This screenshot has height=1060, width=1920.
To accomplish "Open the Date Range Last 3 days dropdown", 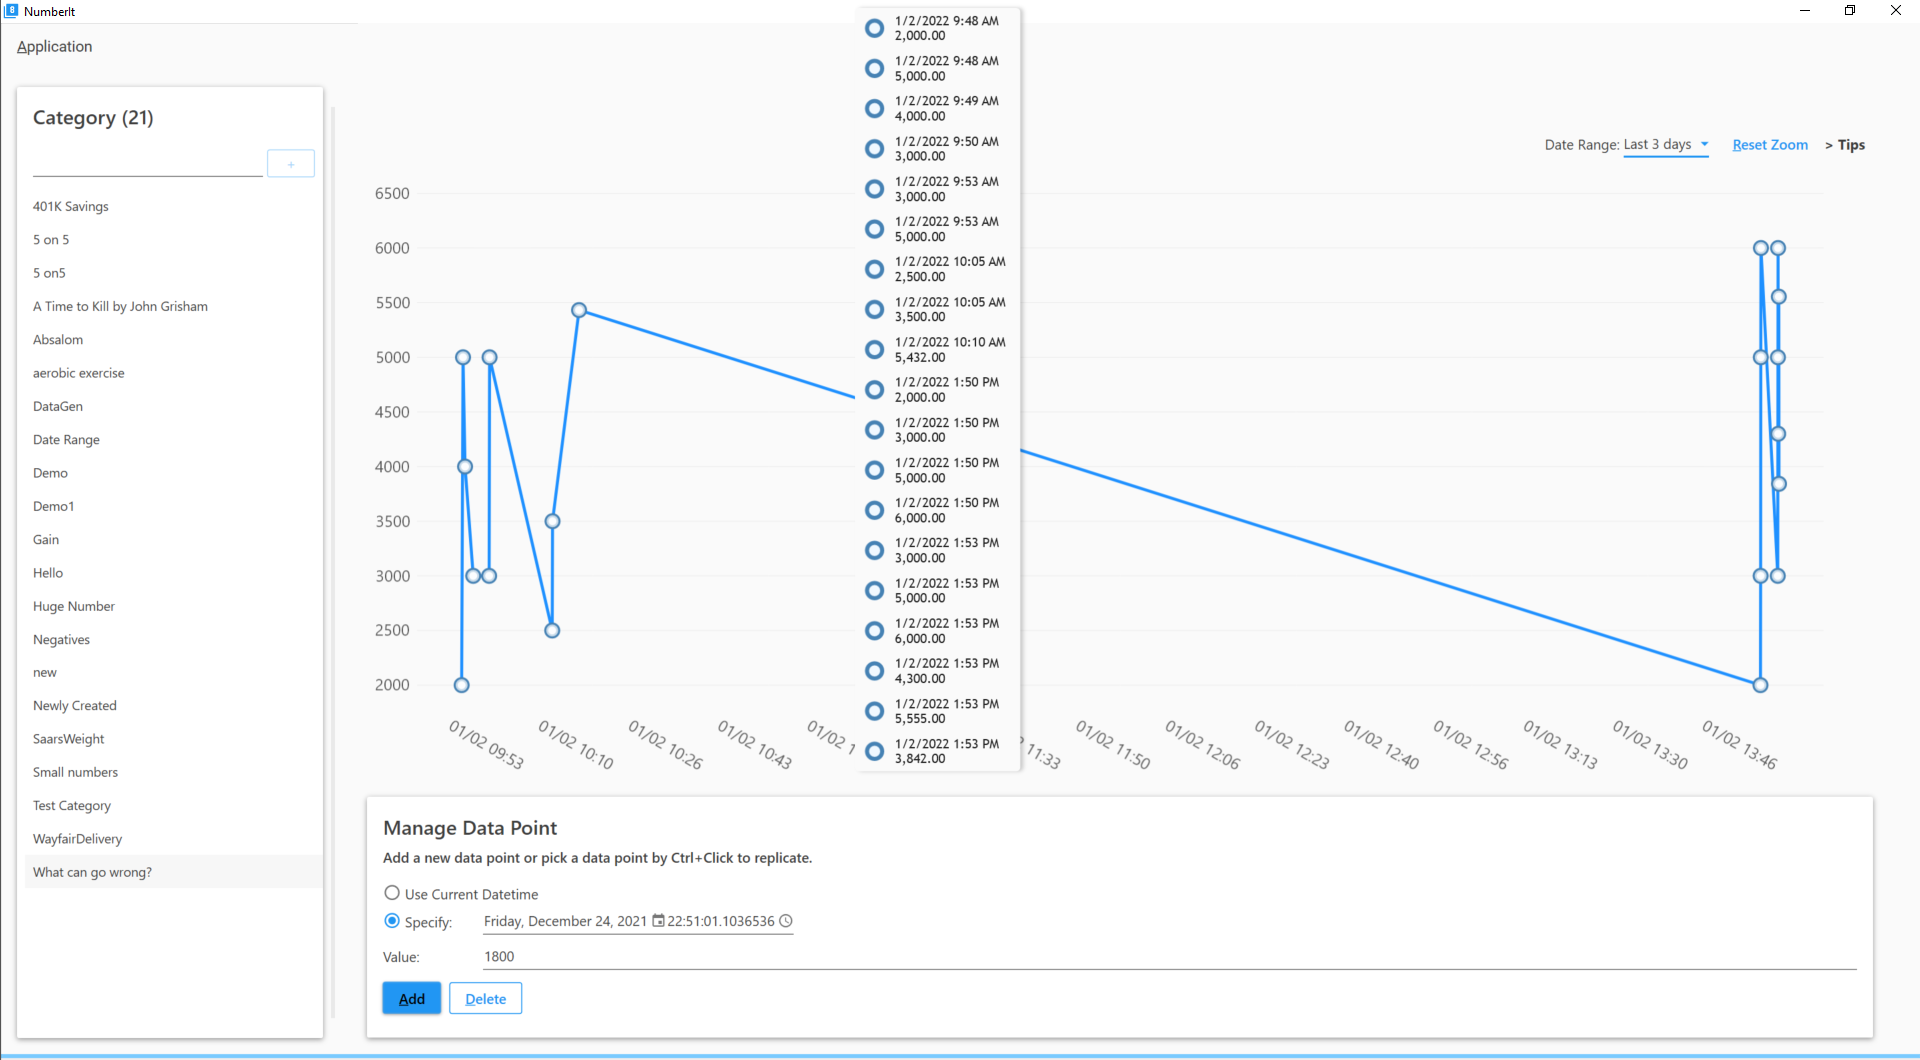I will [1666, 145].
